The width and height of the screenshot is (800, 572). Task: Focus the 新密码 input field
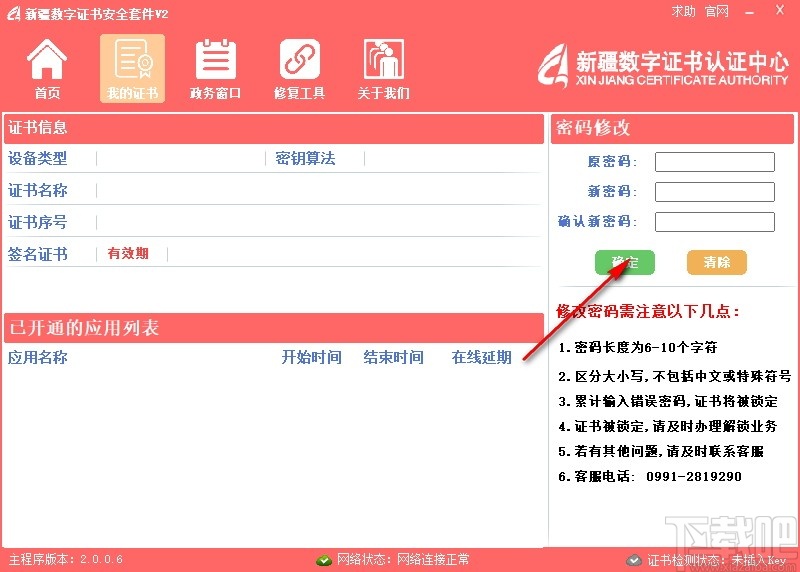click(x=714, y=192)
